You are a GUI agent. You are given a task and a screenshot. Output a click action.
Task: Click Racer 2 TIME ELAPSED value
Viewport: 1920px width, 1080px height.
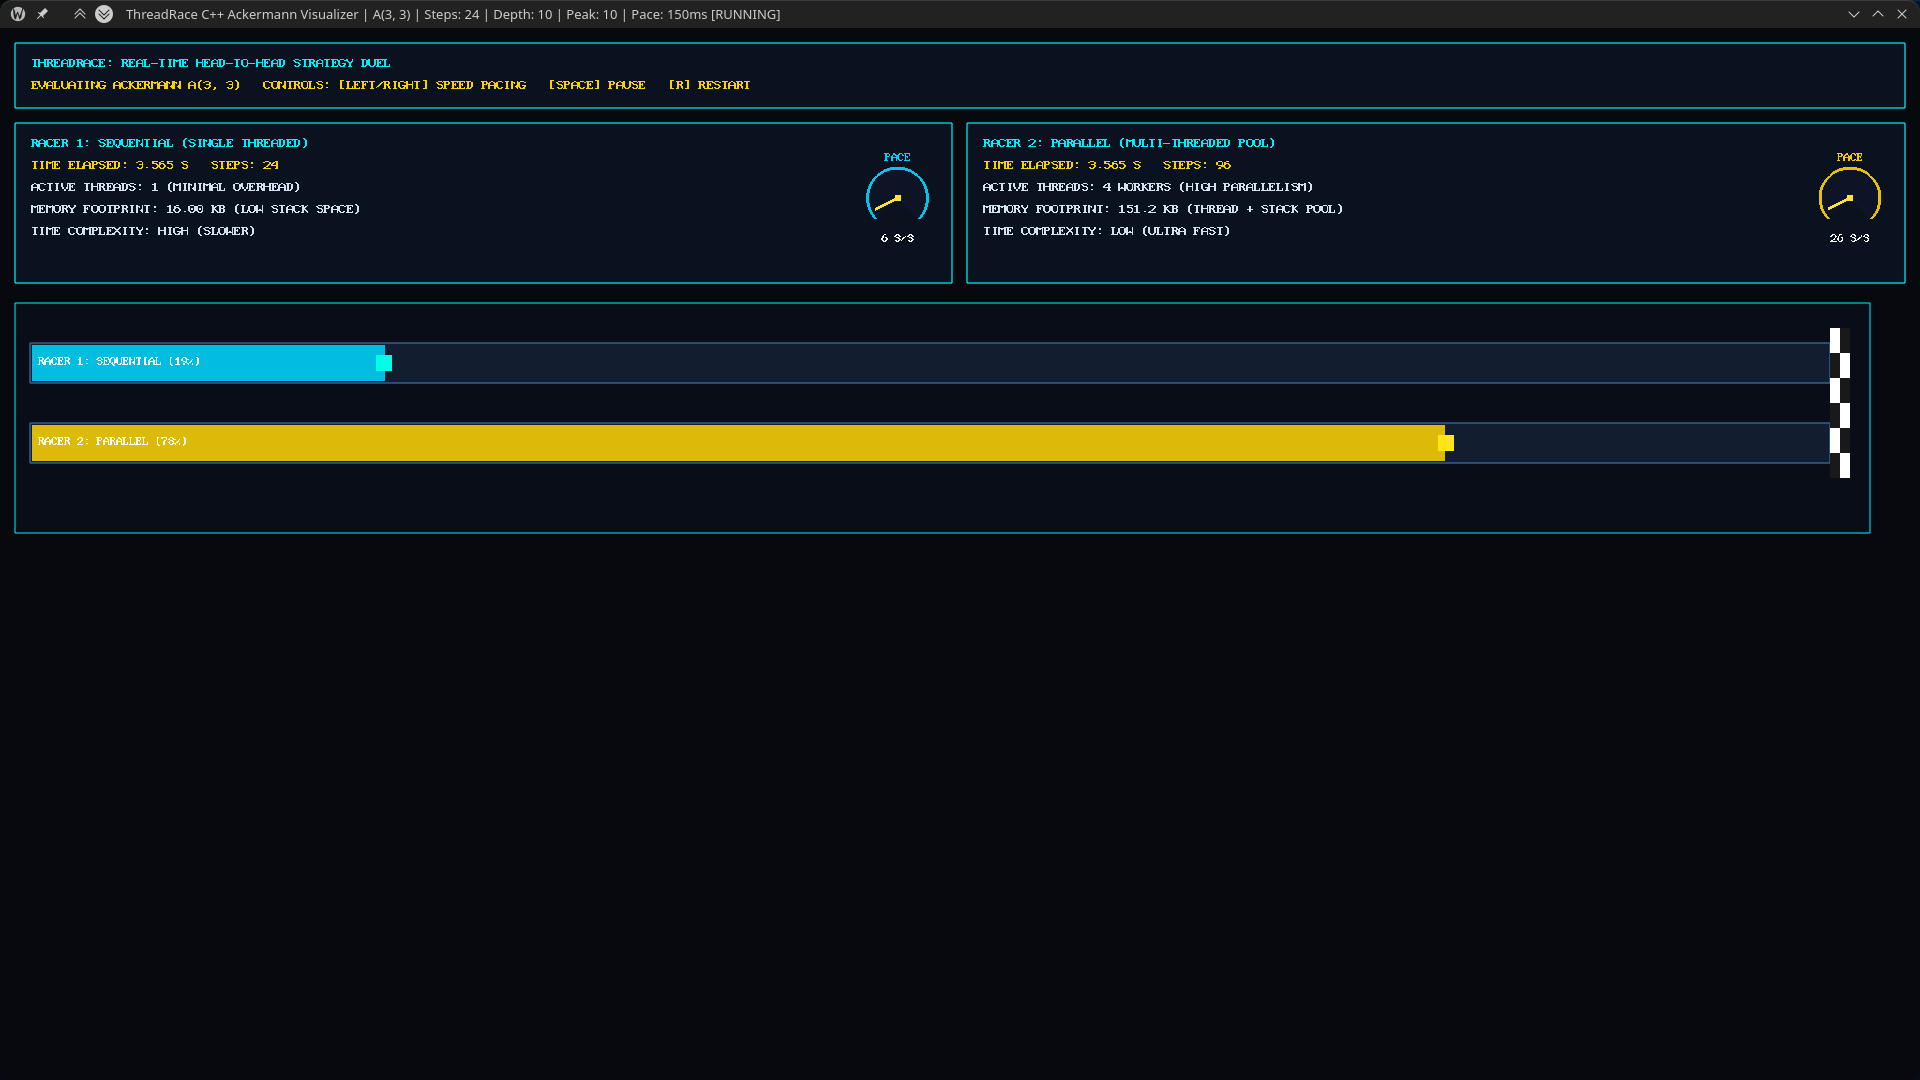tap(1062, 165)
